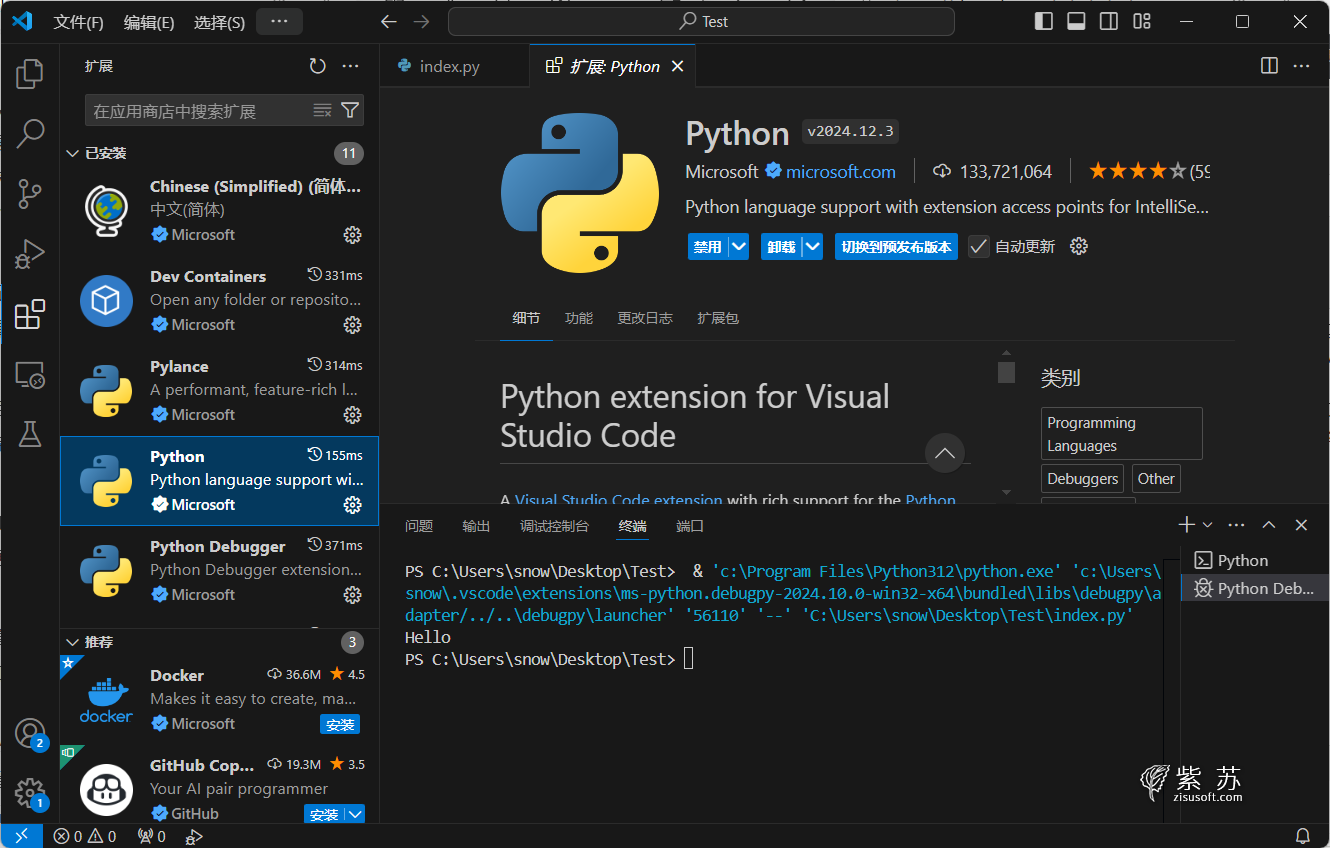Open GitHub Copilot install dropdown arrow

point(355,814)
